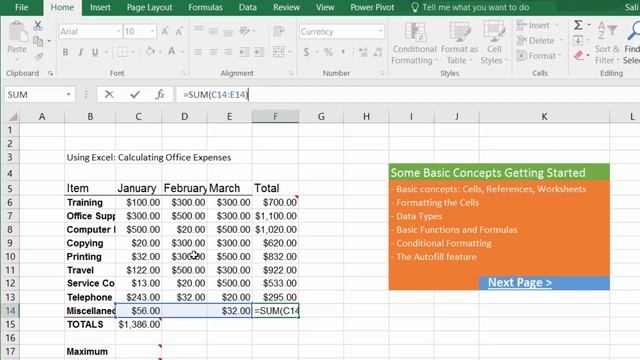The height and width of the screenshot is (360, 640).
Task: Click the Borders icon
Action: 122,52
